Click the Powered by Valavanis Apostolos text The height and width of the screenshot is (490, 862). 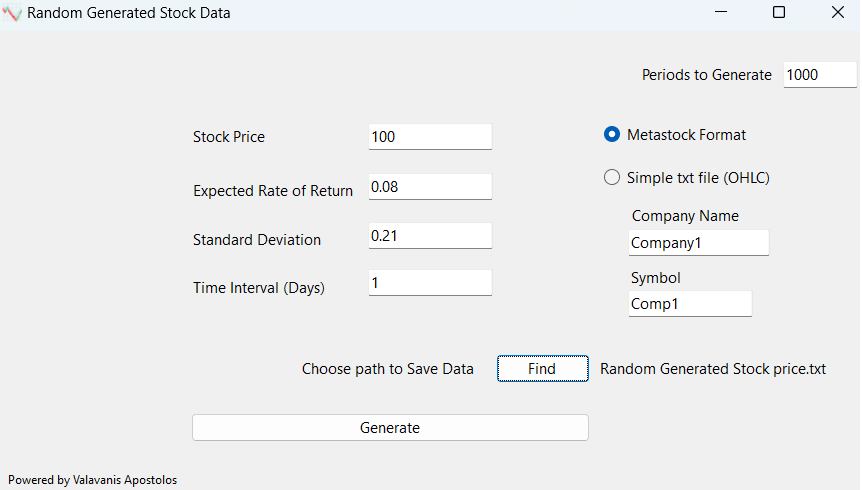coord(92,480)
